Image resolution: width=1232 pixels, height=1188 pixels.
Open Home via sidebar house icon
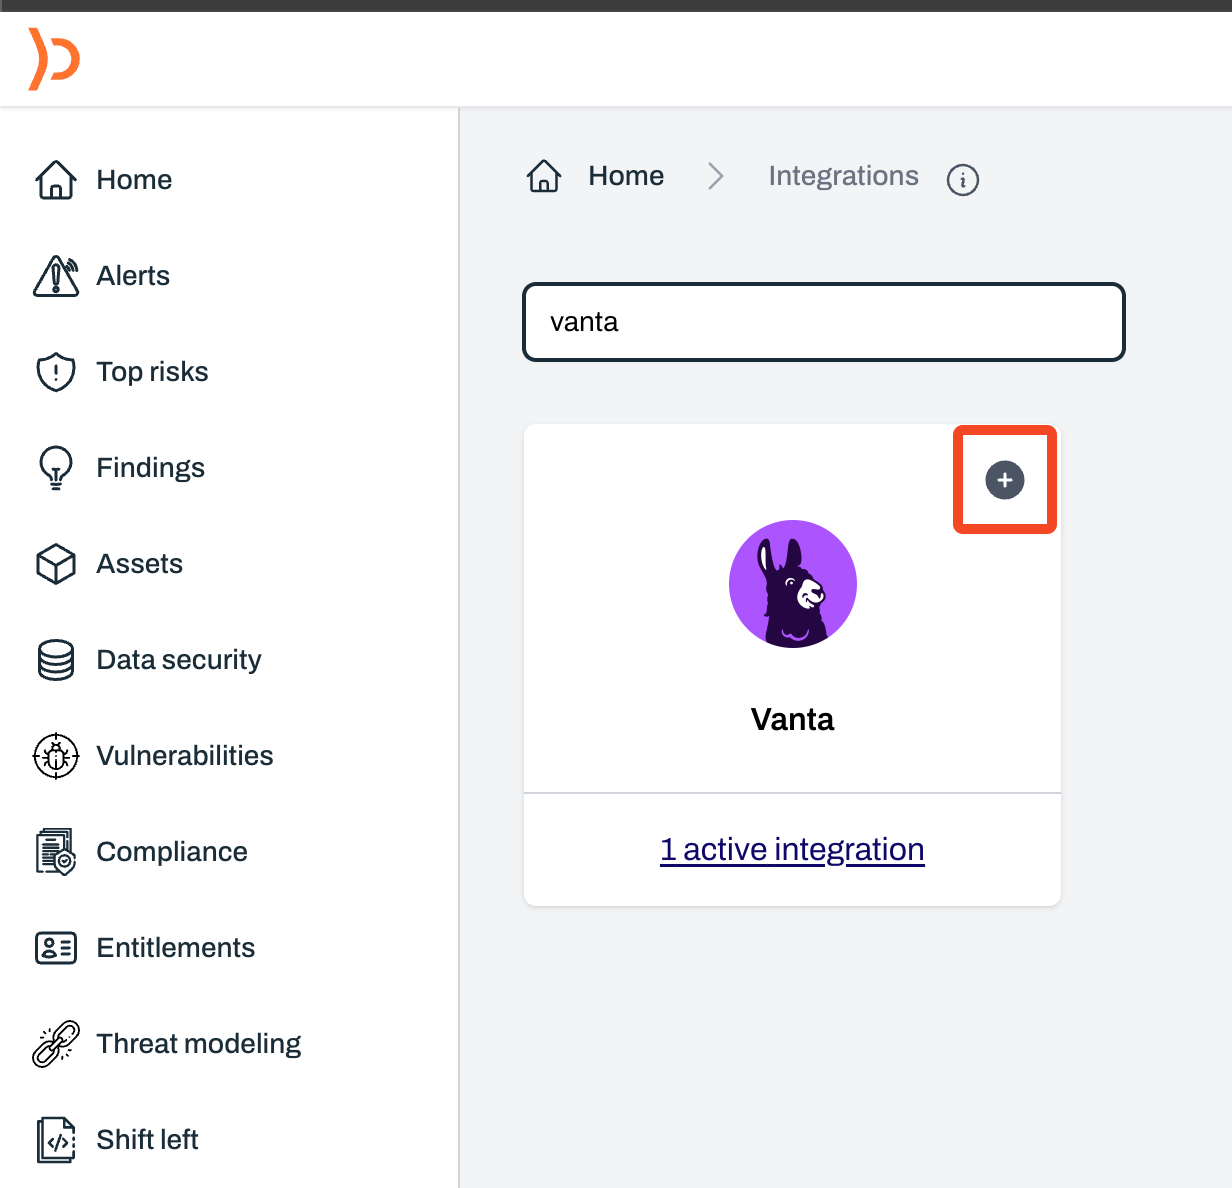[x=56, y=180]
